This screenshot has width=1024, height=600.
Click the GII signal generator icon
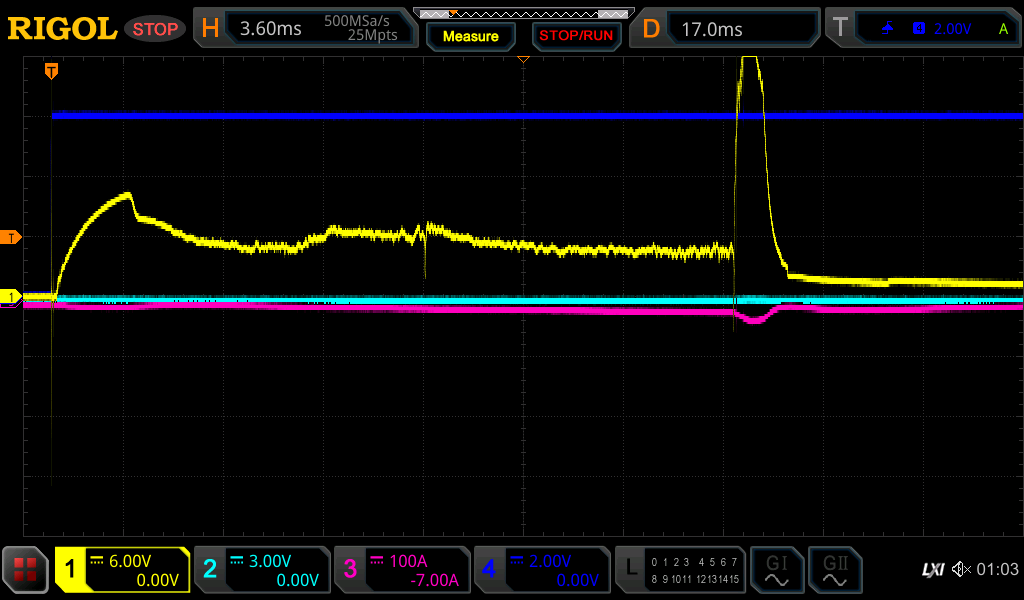(834, 570)
